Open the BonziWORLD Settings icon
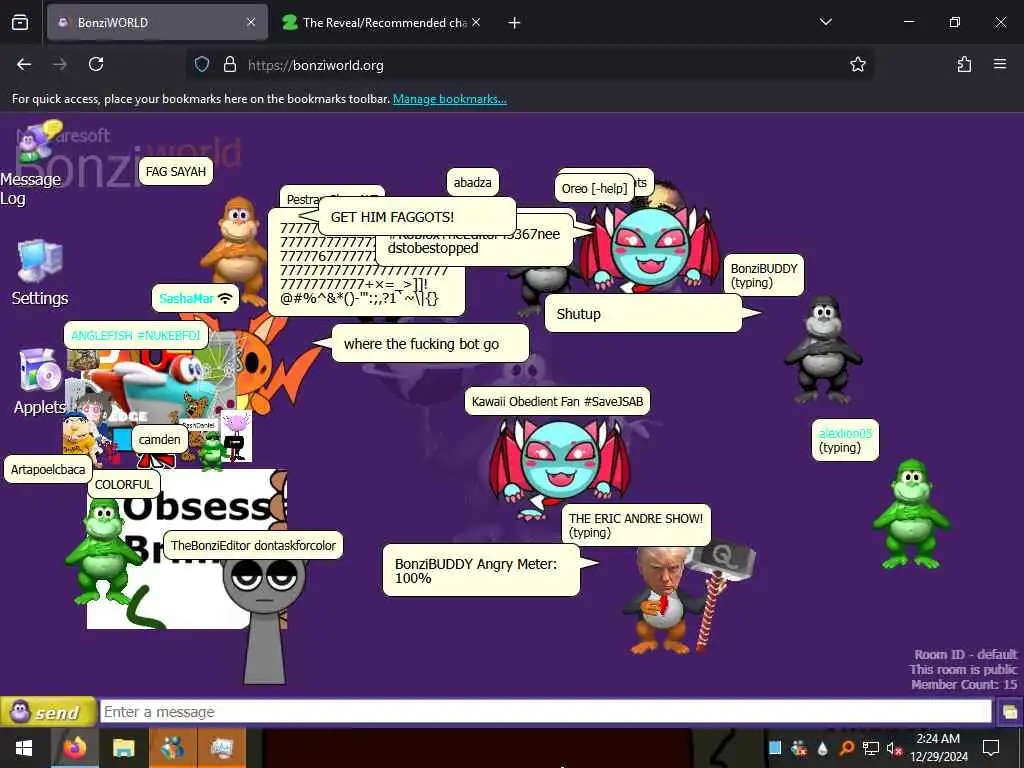 40,273
